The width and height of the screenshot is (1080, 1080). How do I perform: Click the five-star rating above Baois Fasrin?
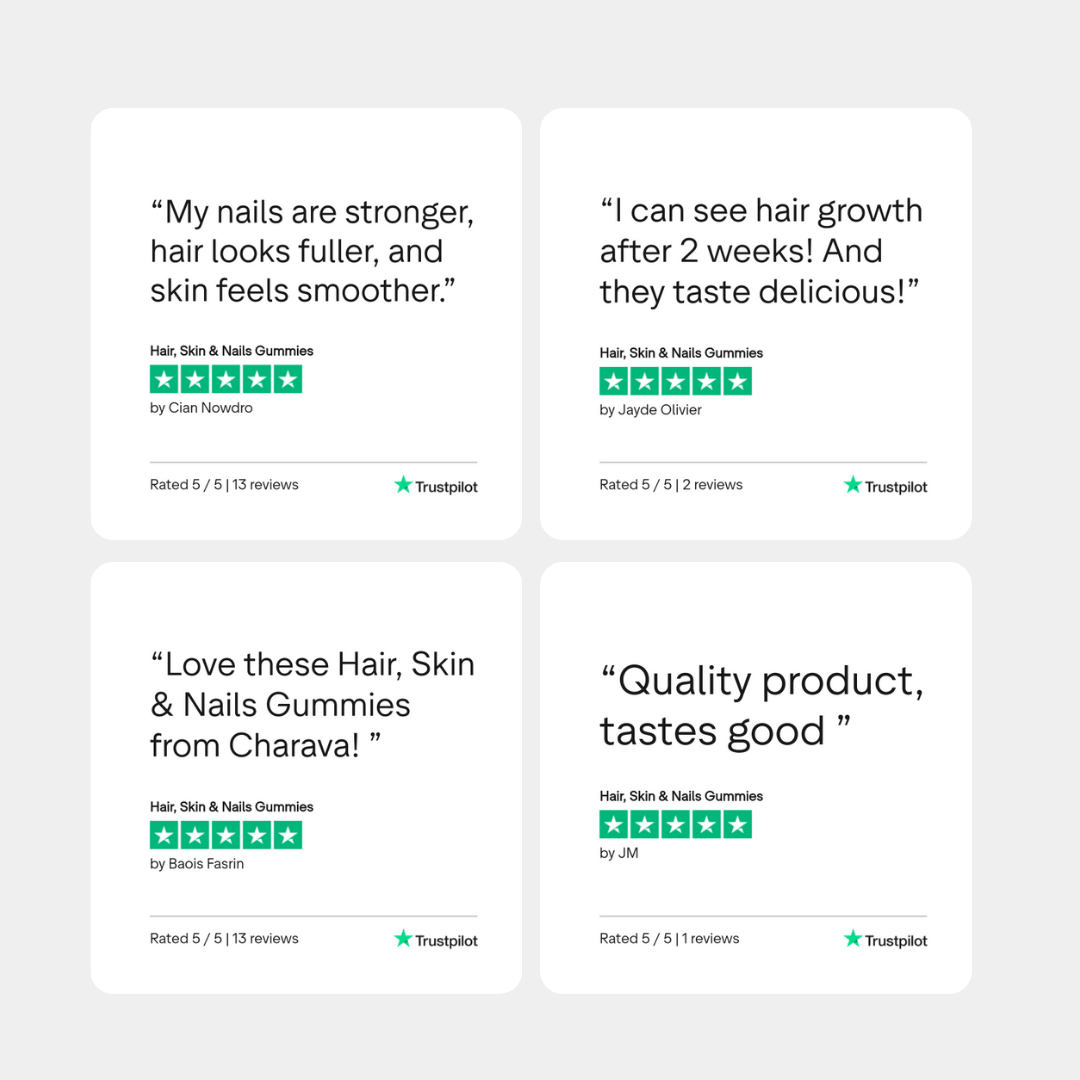pos(226,835)
